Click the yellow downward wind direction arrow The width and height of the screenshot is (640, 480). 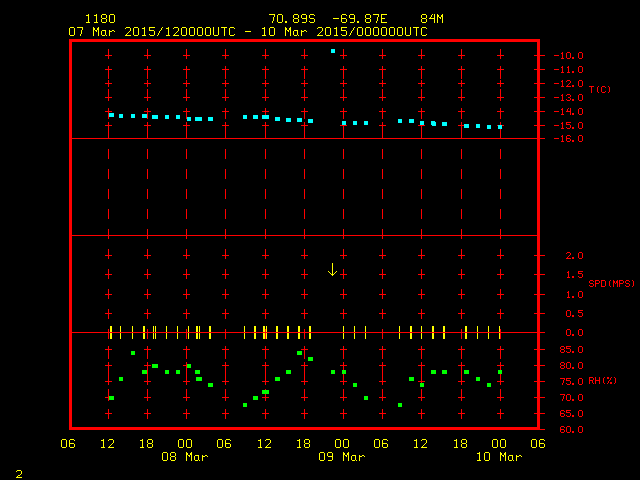[x=332, y=269]
